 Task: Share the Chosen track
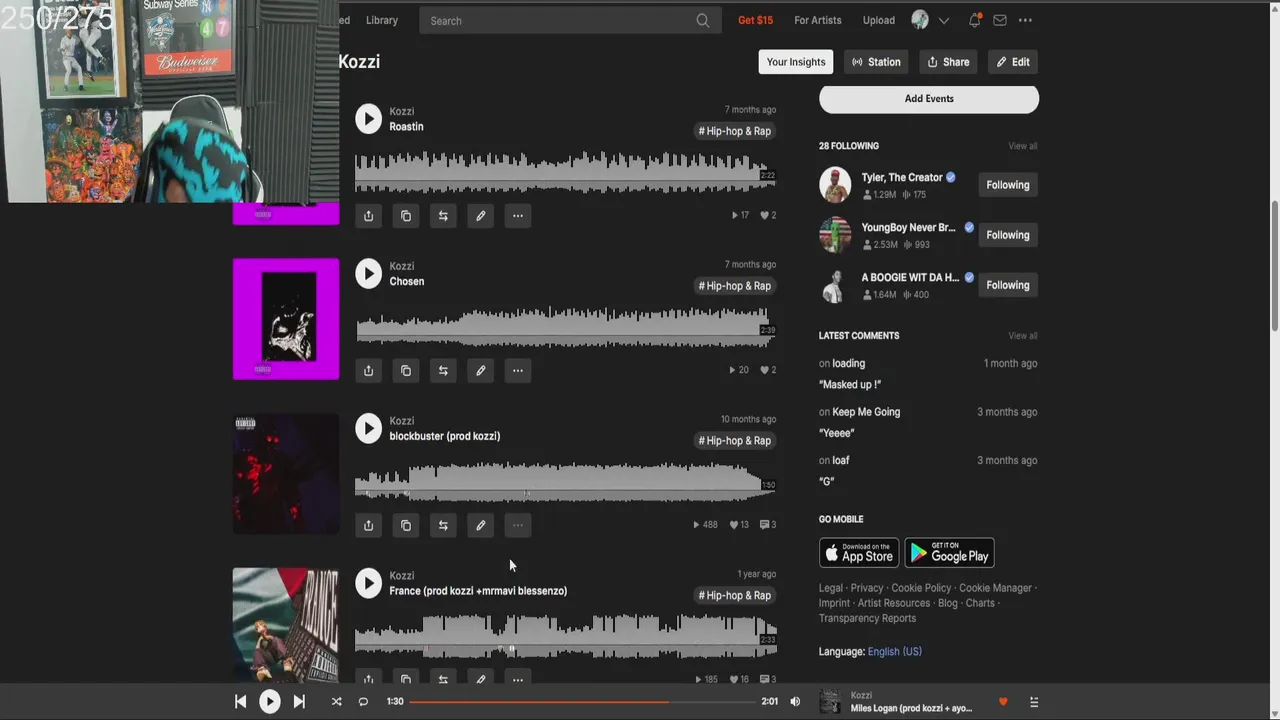(368, 371)
